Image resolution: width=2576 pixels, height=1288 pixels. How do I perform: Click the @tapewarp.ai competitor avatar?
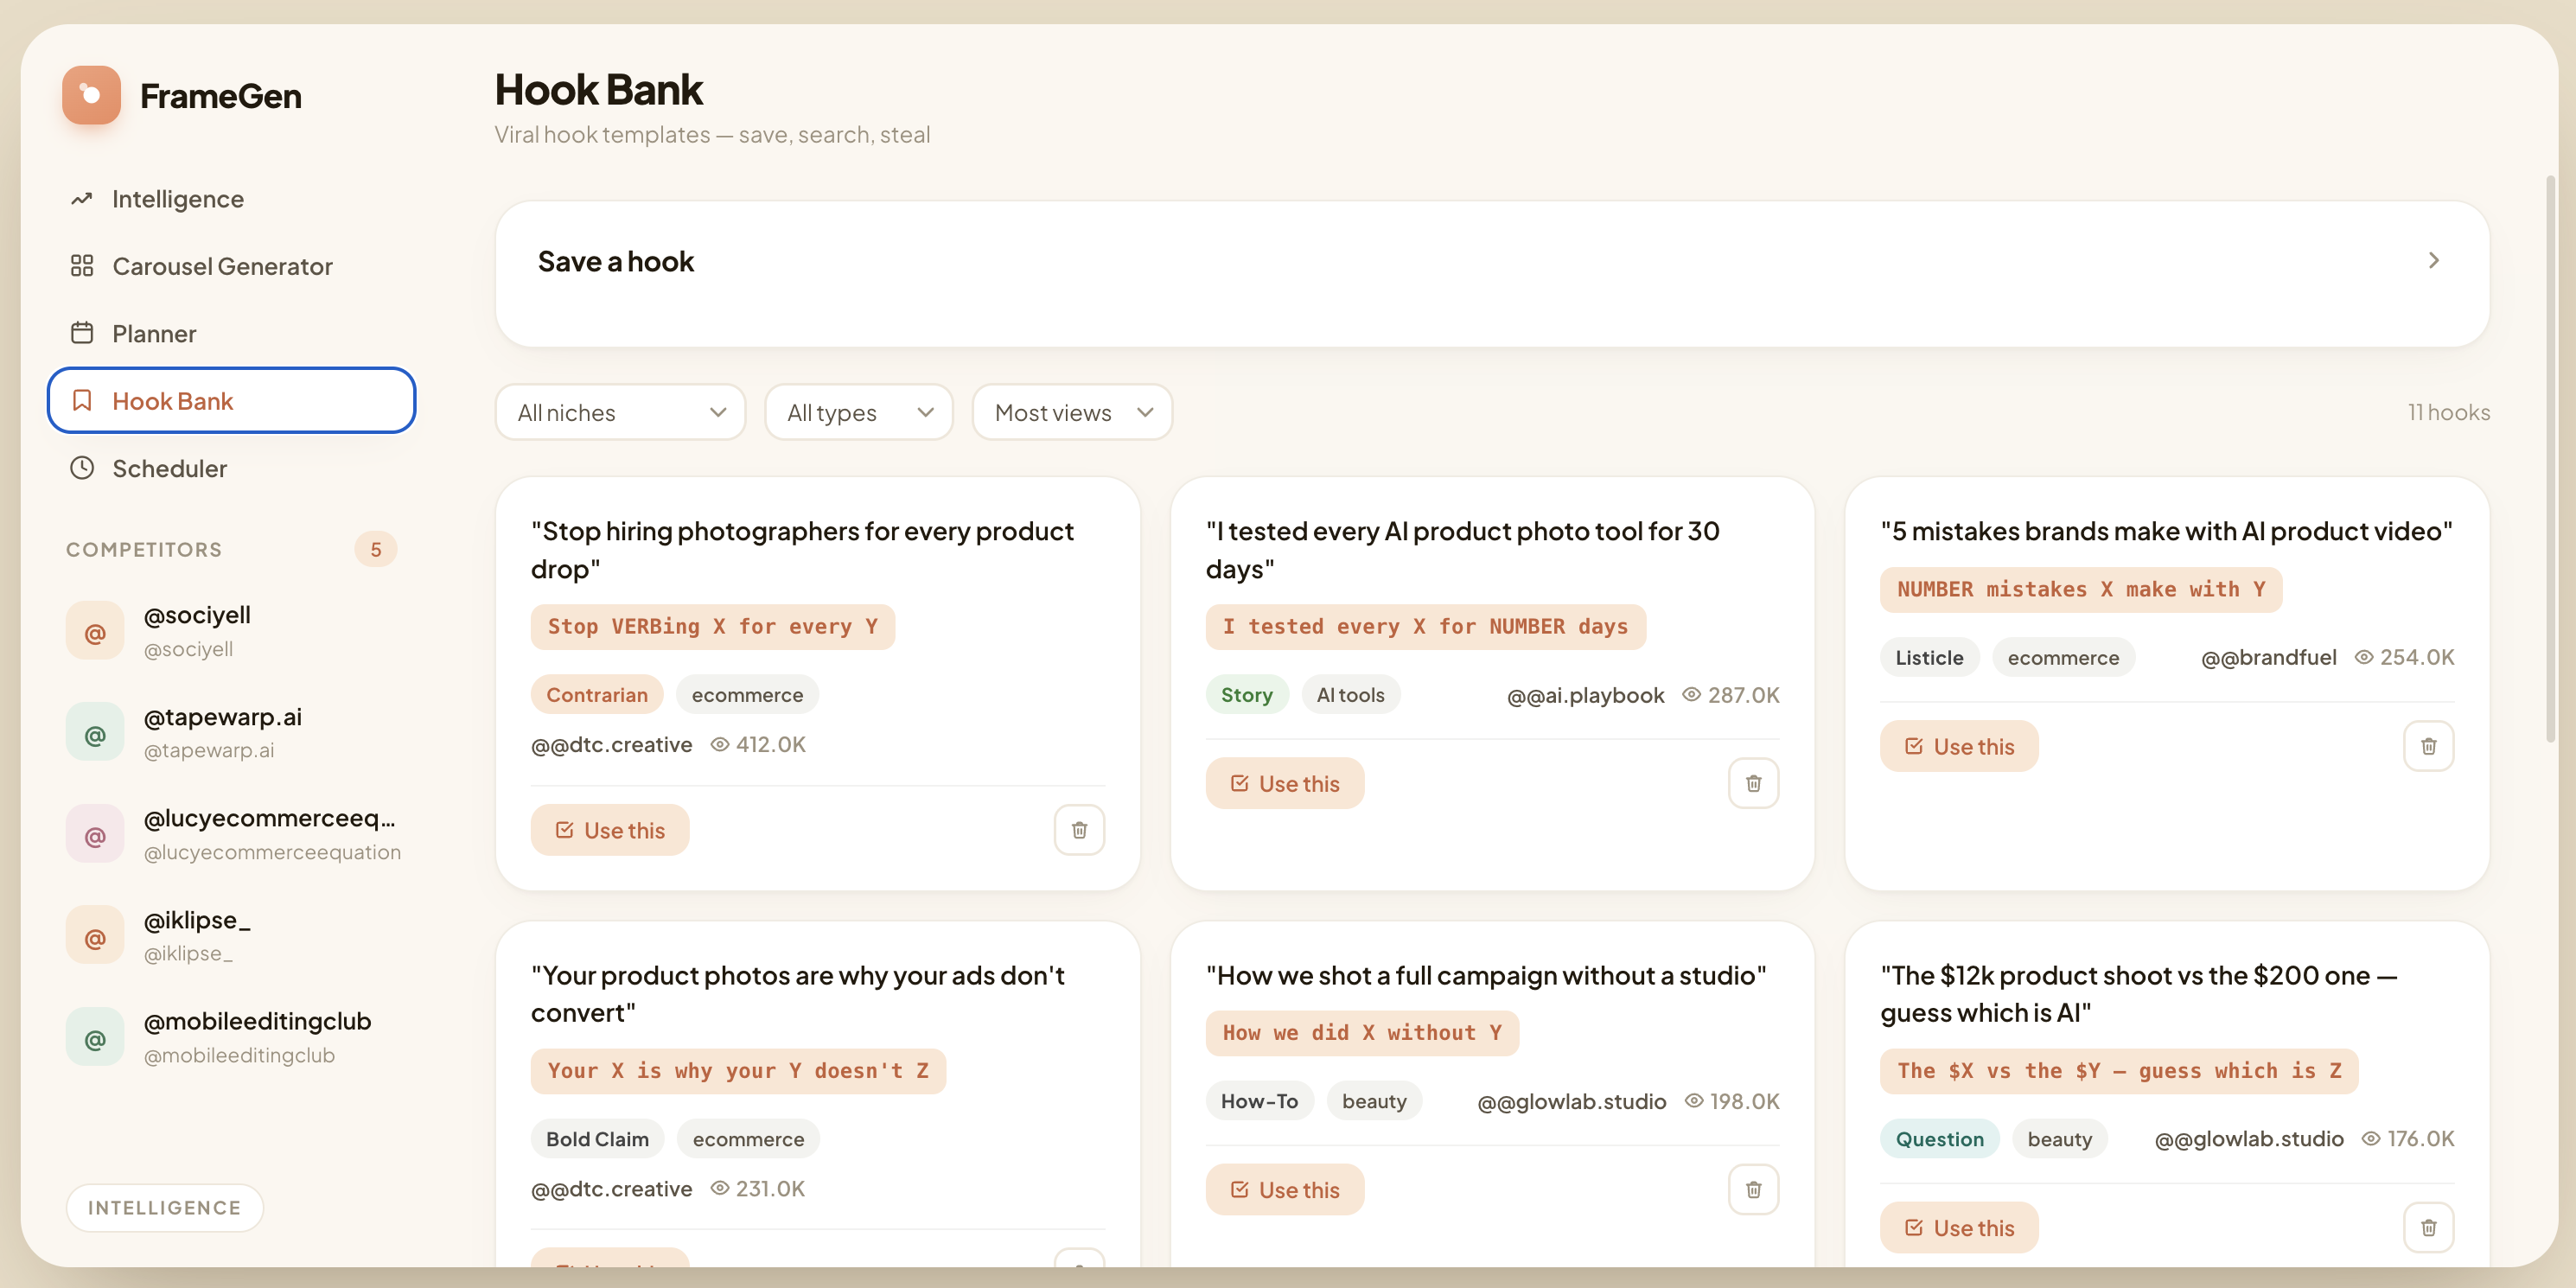(95, 733)
